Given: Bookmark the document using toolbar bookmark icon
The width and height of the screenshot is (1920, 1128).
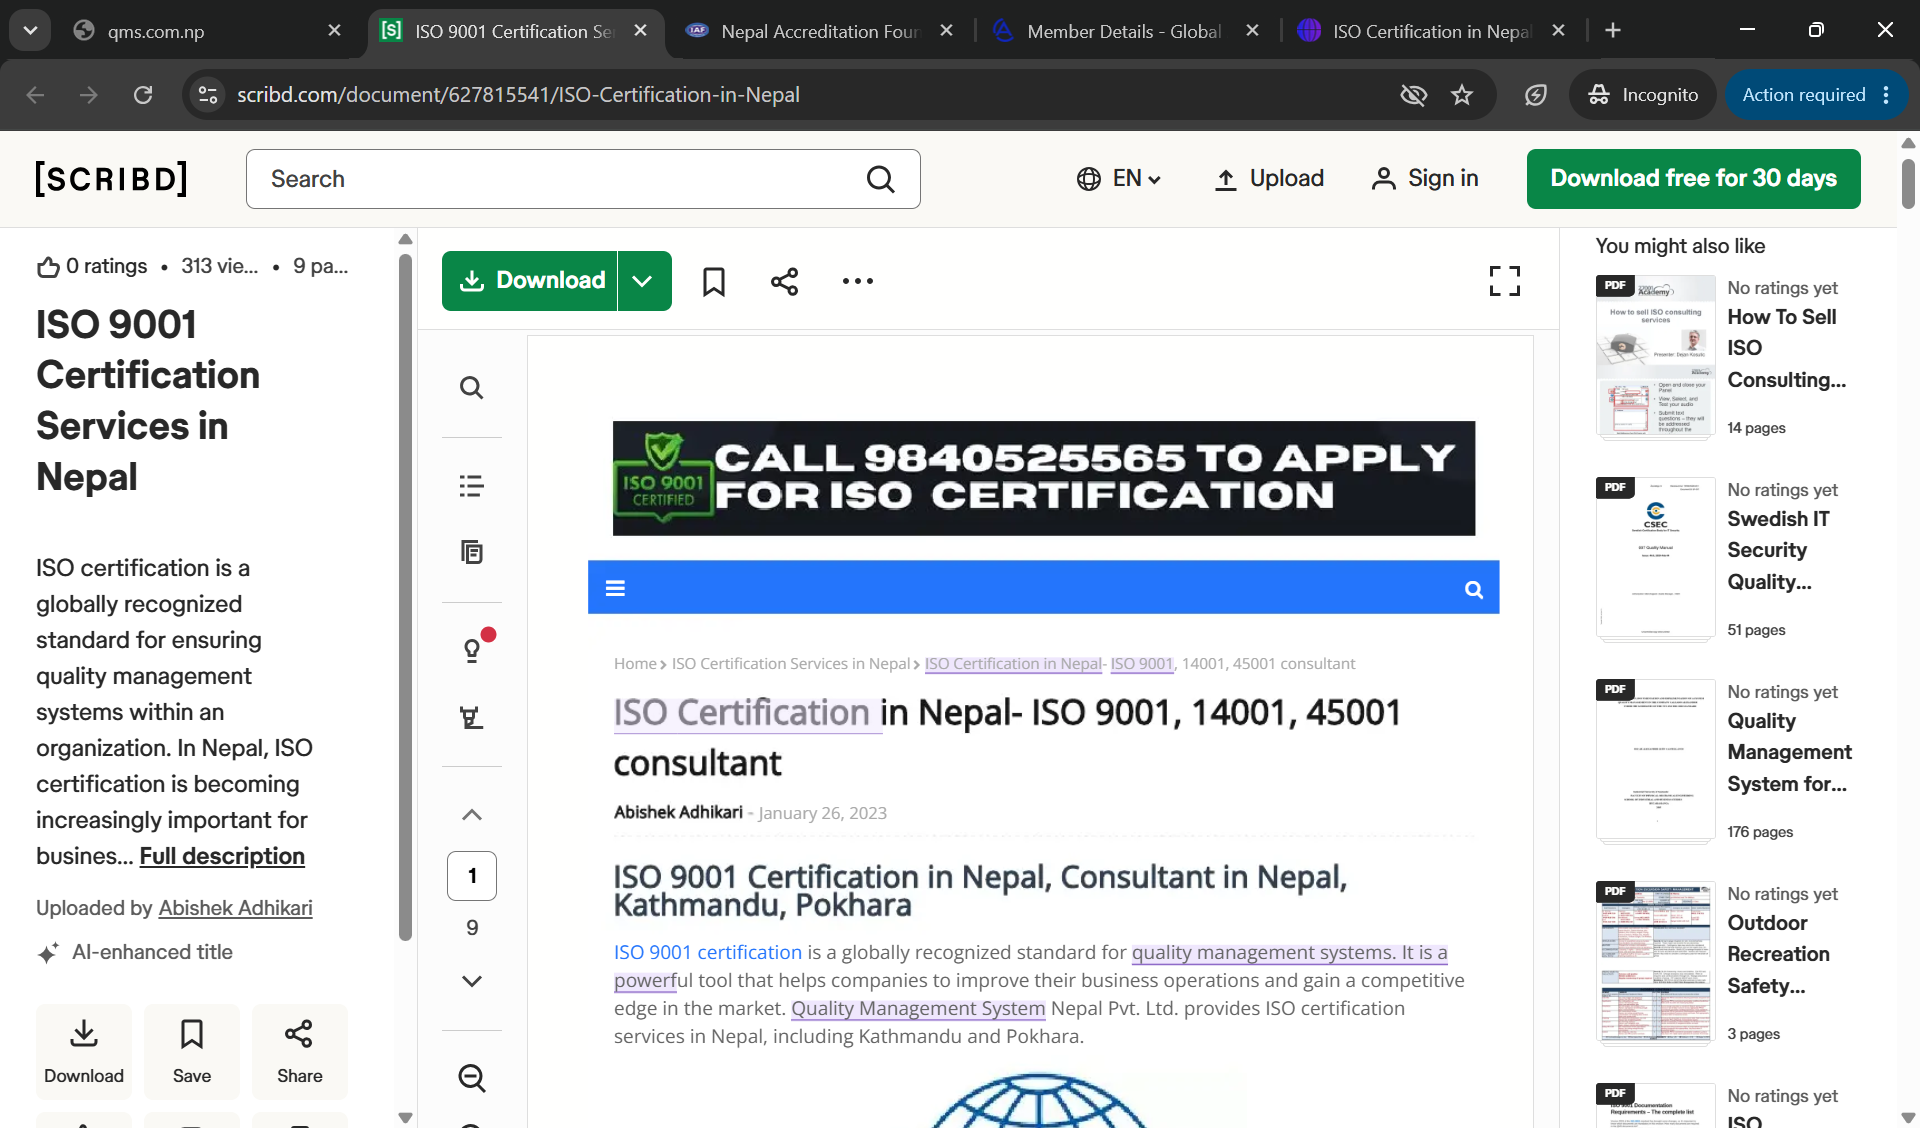Looking at the screenshot, I should click(713, 281).
